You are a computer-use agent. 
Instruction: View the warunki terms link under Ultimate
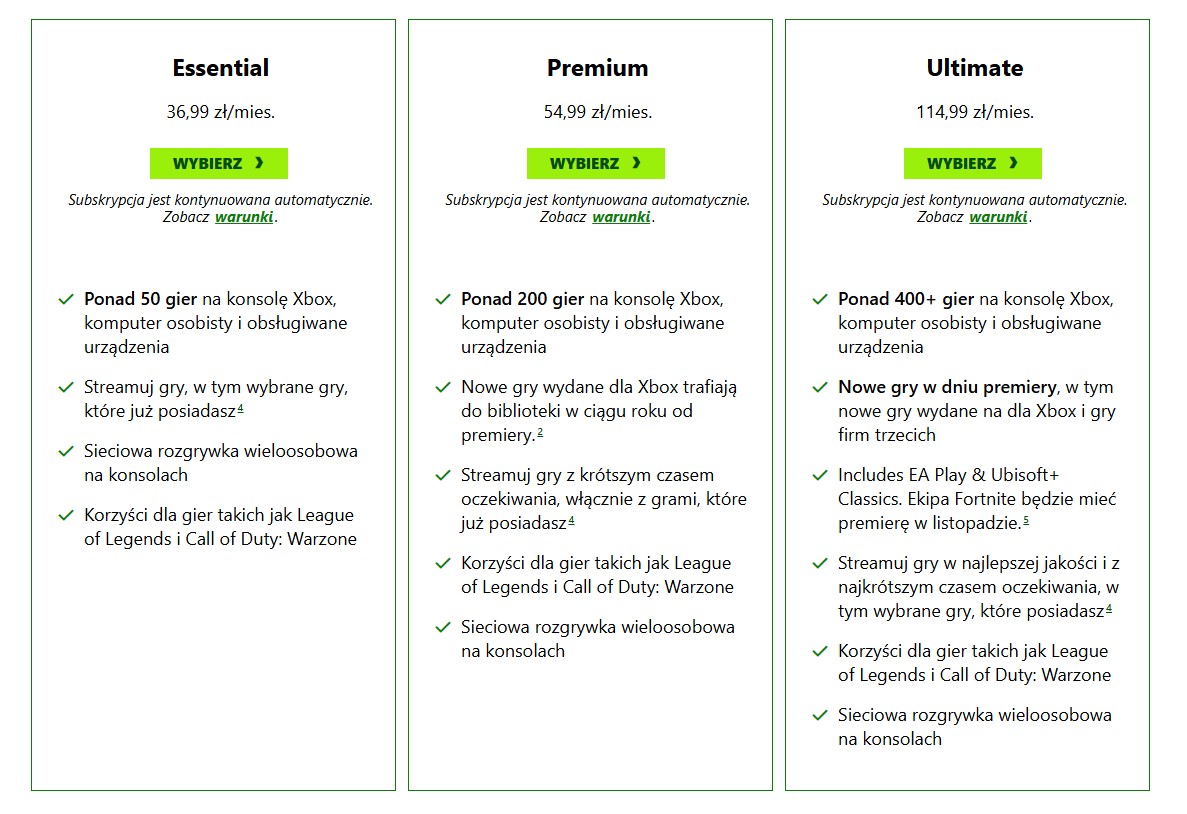pyautogui.click(x=998, y=217)
